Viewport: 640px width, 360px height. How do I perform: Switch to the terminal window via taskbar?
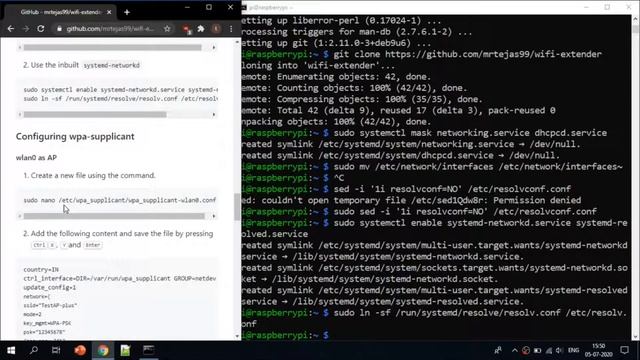coord(149,350)
